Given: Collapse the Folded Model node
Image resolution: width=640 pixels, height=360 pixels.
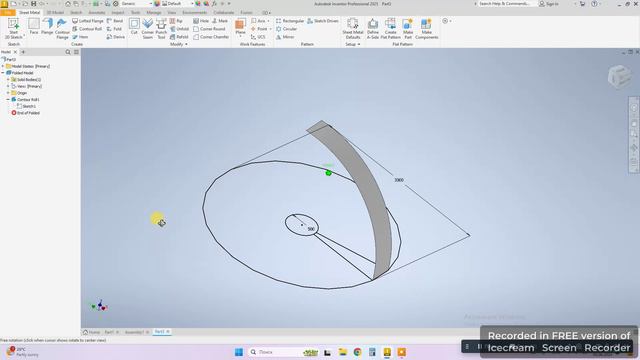Looking at the screenshot, I should coord(3,73).
